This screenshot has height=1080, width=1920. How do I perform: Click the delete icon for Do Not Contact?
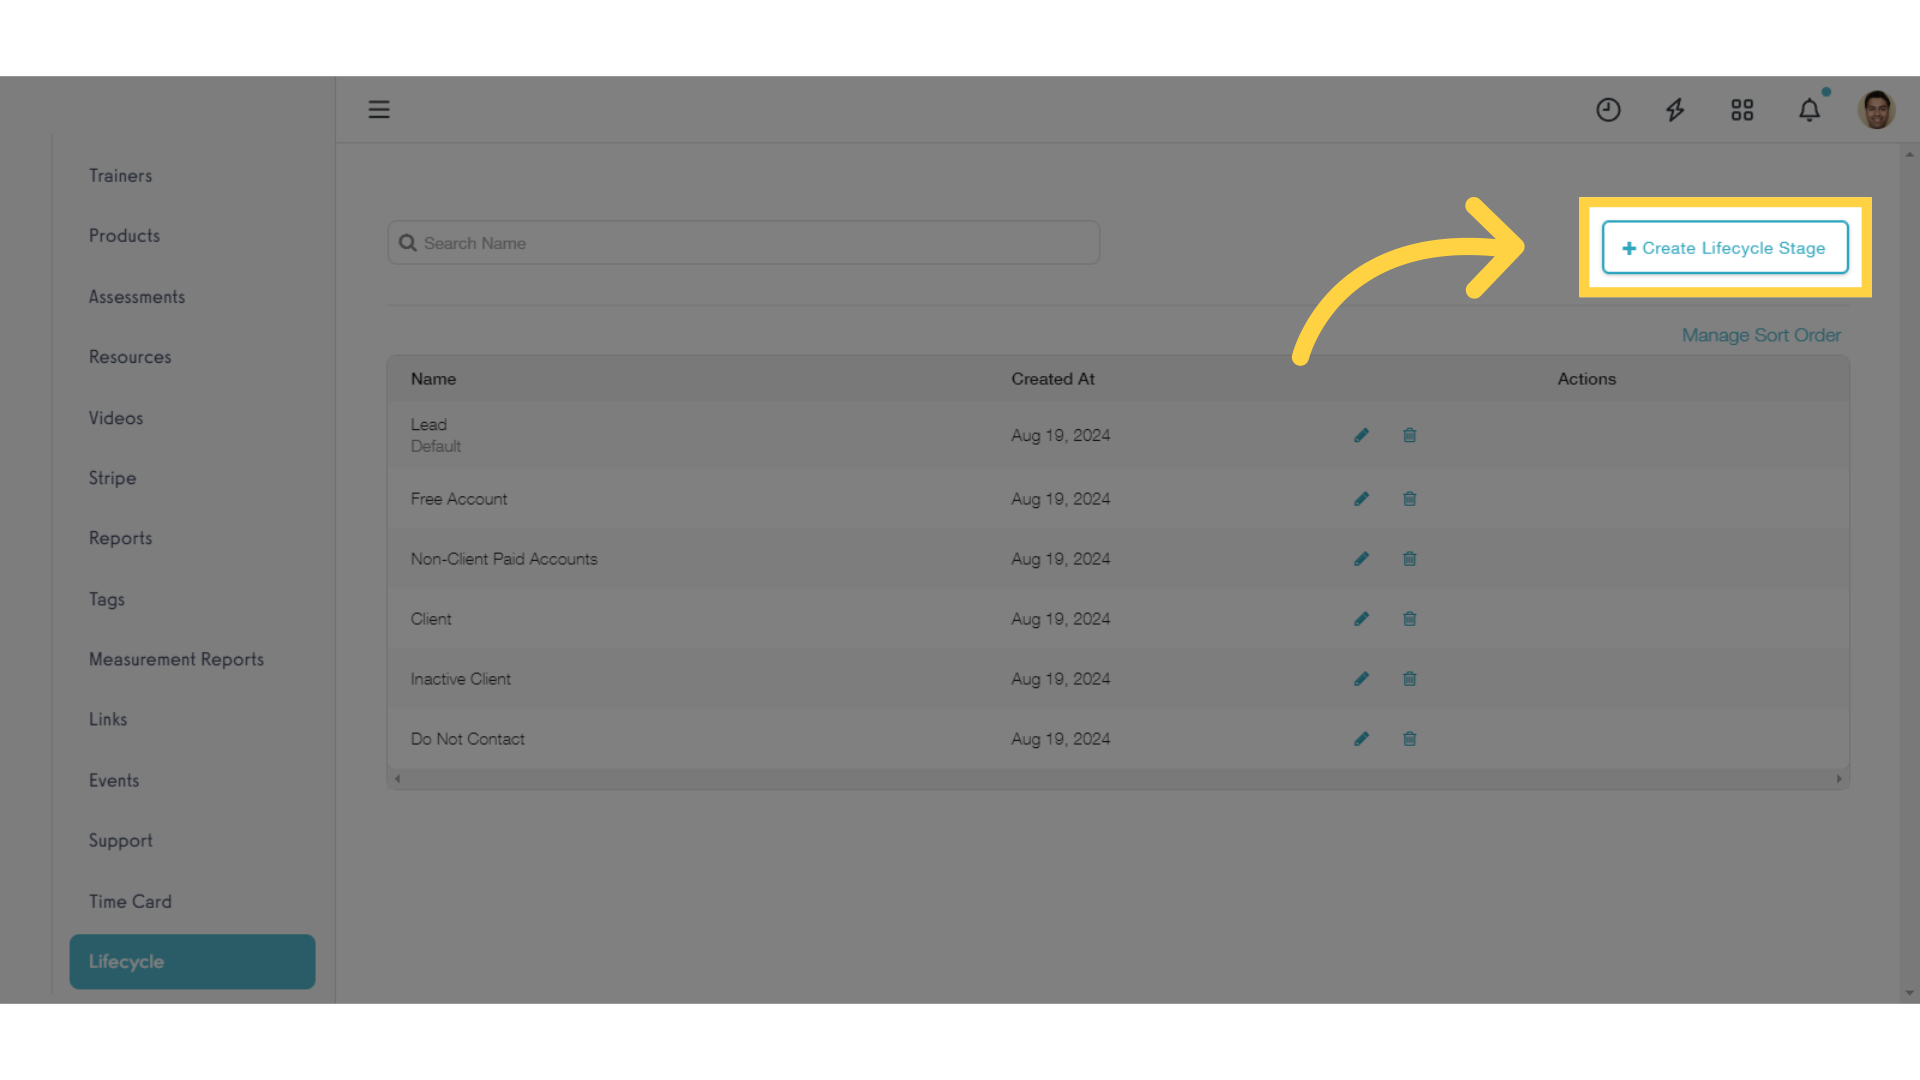(1408, 737)
